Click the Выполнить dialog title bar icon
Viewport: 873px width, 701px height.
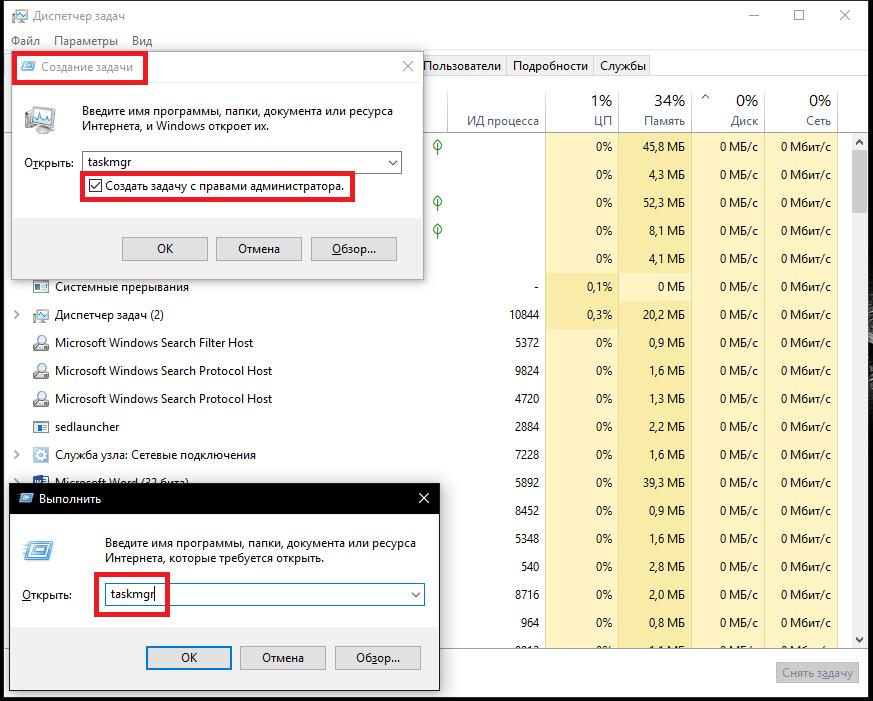(x=26, y=498)
